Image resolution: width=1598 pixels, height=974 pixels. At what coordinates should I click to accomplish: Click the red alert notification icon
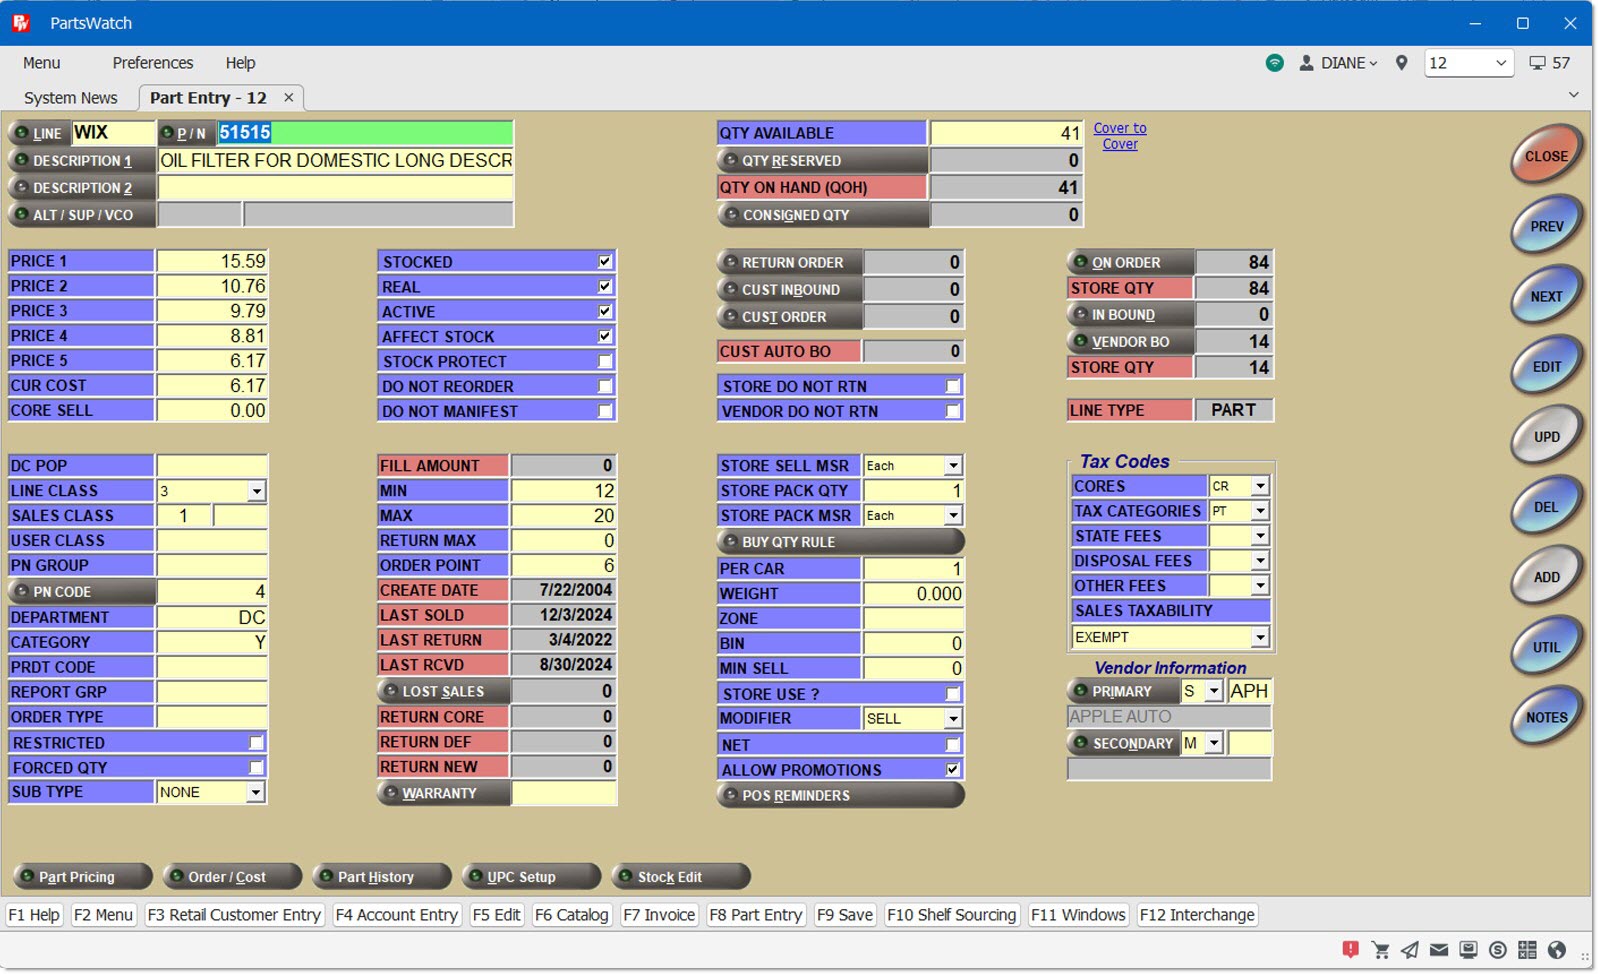pyautogui.click(x=1351, y=950)
